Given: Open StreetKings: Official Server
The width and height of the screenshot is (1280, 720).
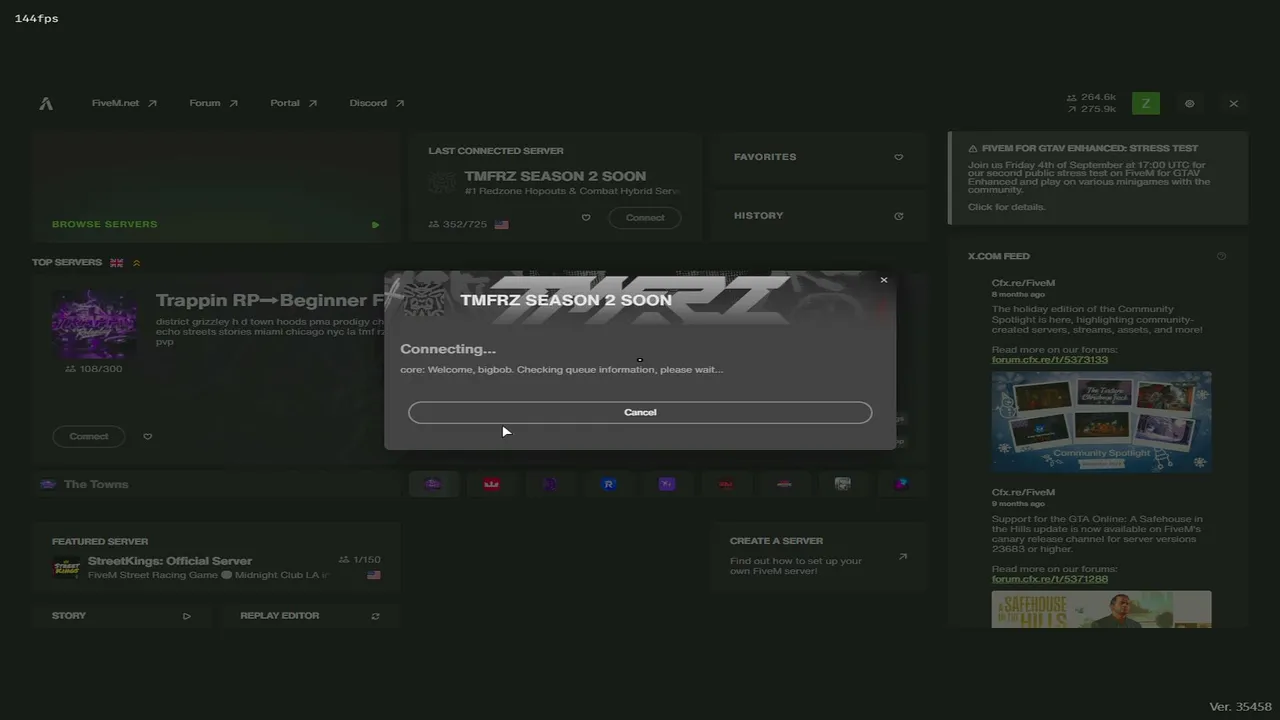Looking at the screenshot, I should tap(216, 558).
